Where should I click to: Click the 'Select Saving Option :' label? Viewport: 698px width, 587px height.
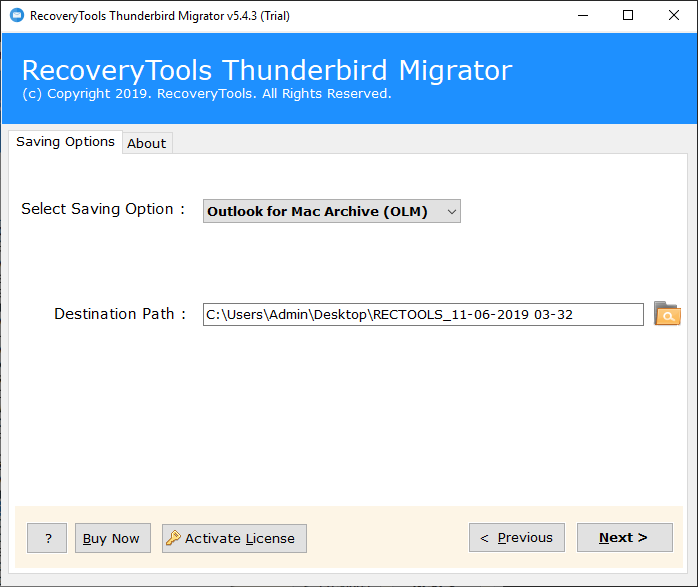click(103, 209)
